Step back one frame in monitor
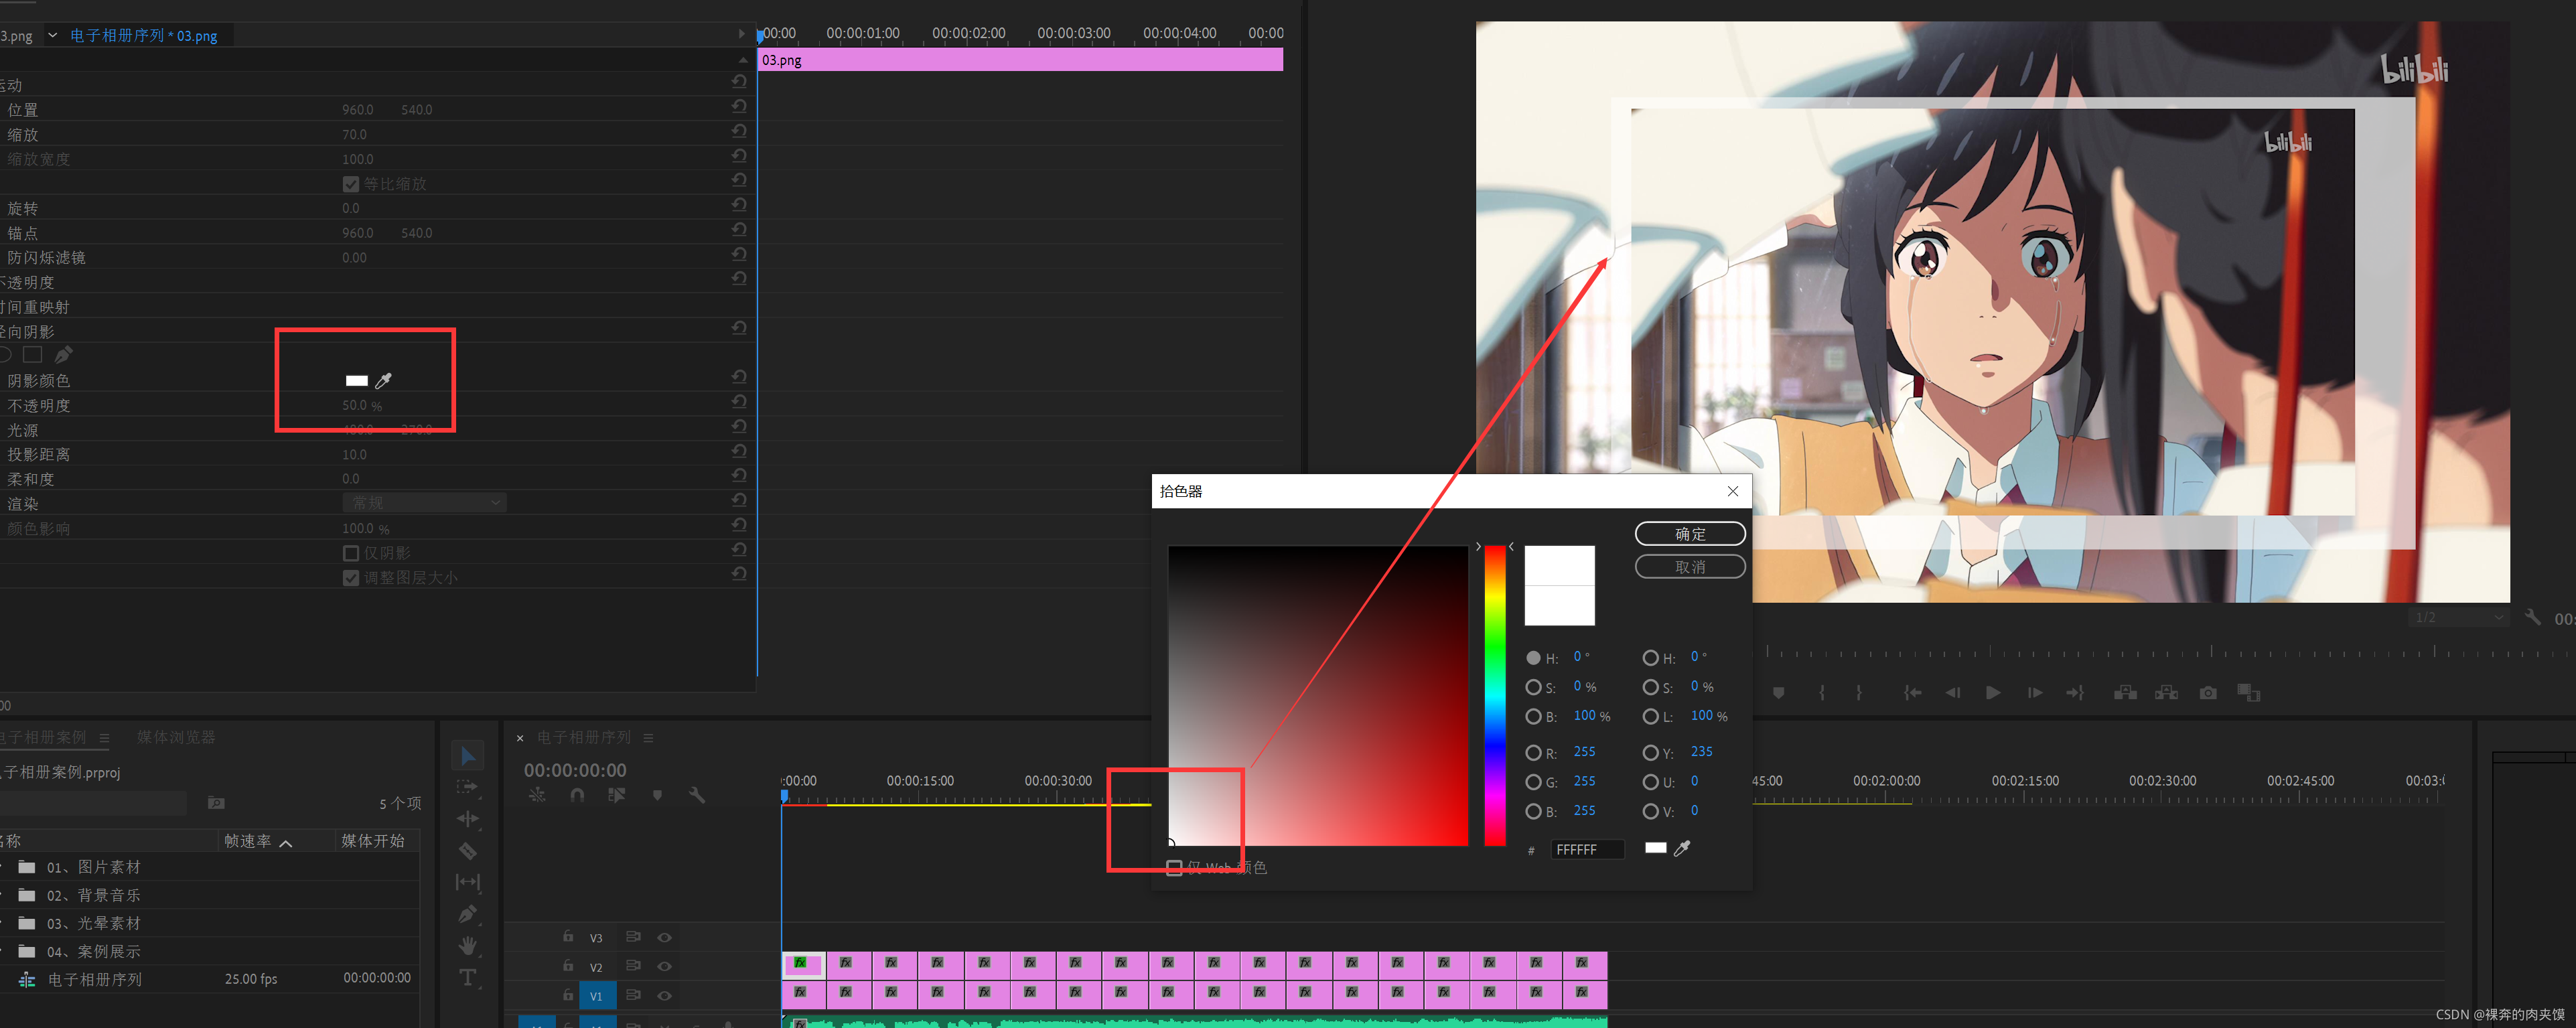 1952,692
